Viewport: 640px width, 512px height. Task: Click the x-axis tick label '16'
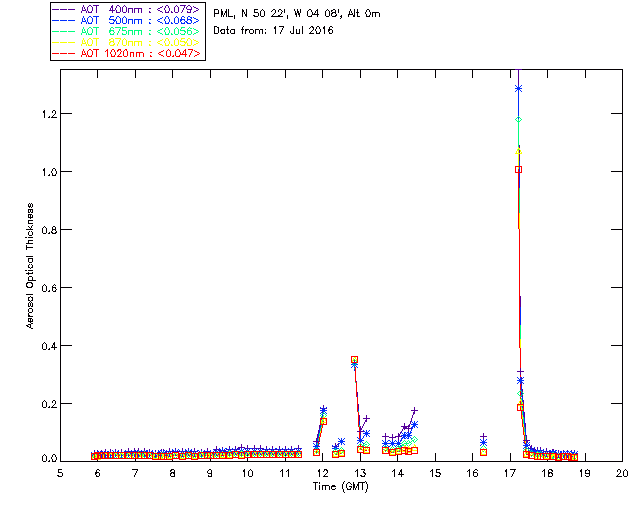click(x=472, y=473)
